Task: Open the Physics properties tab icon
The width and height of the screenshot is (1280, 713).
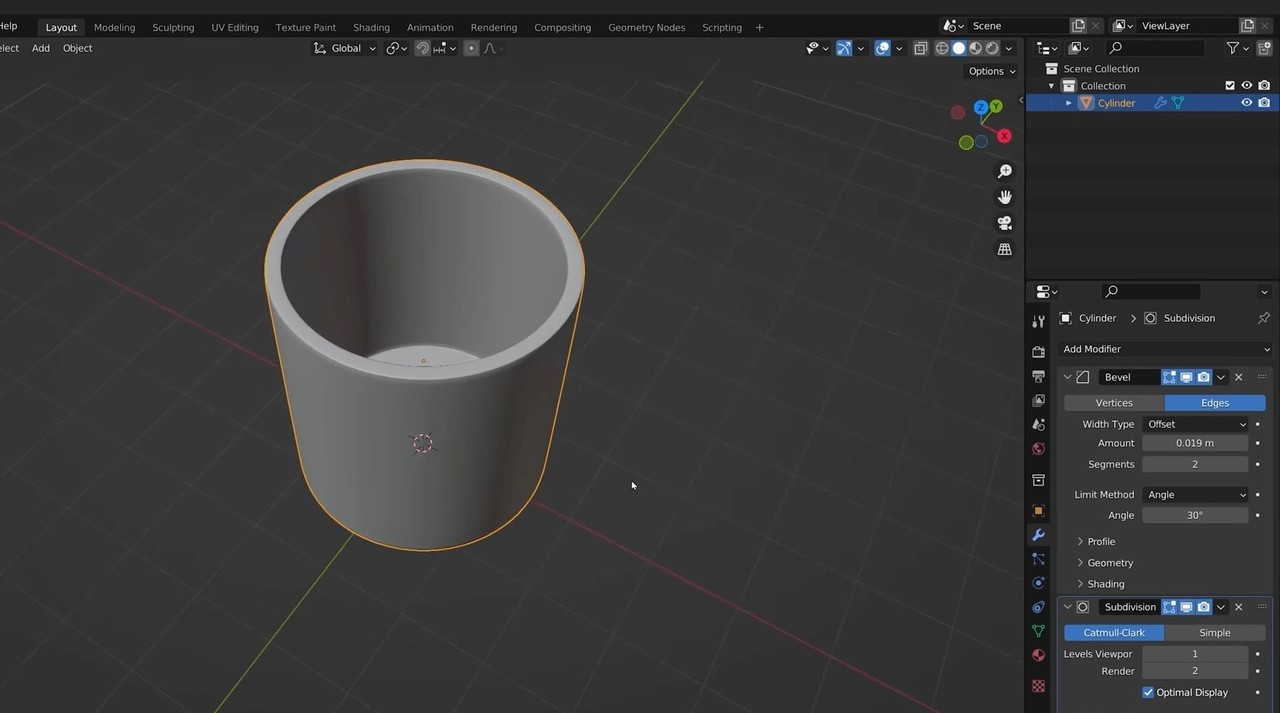Action: (x=1038, y=583)
